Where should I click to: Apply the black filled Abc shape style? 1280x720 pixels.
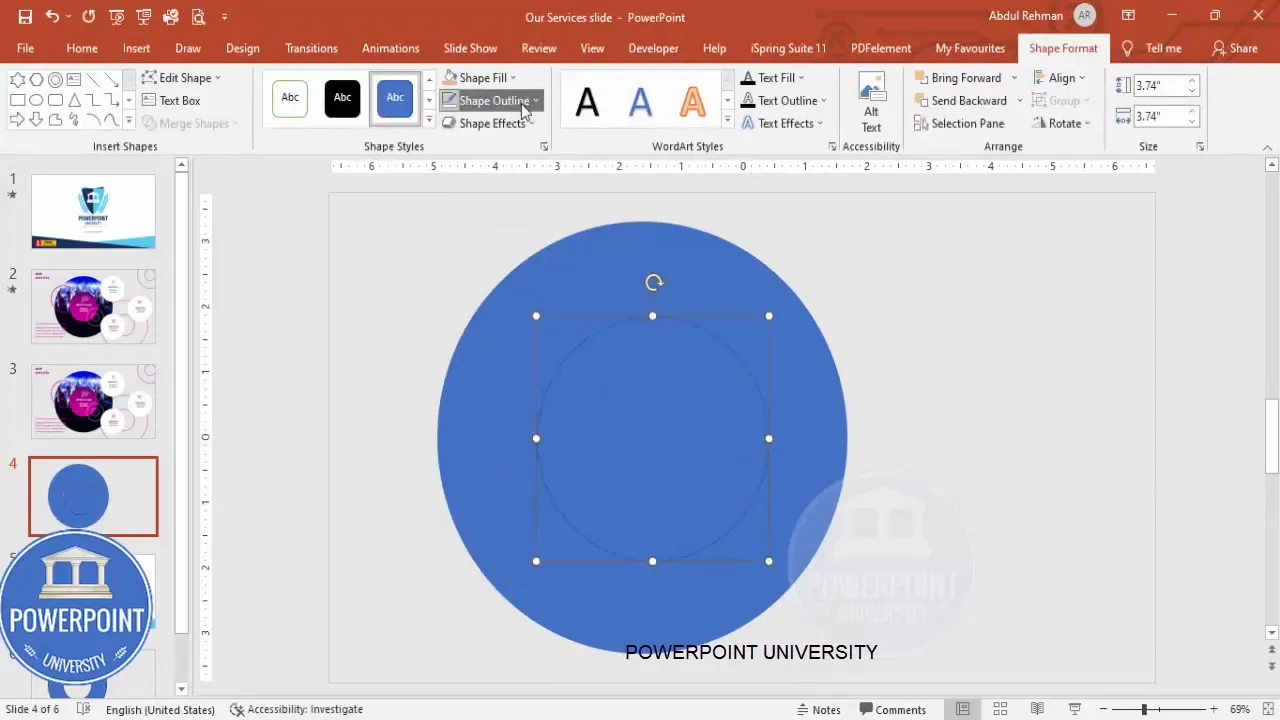[342, 98]
